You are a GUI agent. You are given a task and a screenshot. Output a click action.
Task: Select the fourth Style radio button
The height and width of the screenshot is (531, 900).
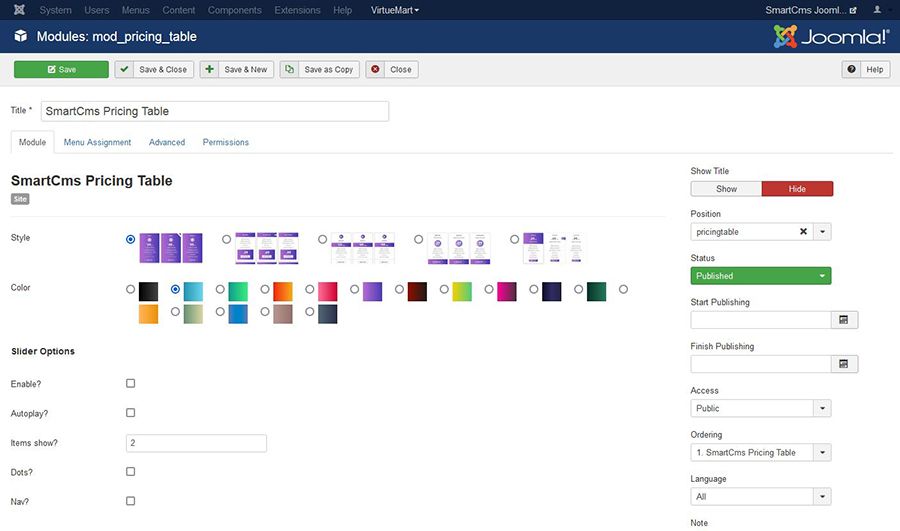[418, 239]
